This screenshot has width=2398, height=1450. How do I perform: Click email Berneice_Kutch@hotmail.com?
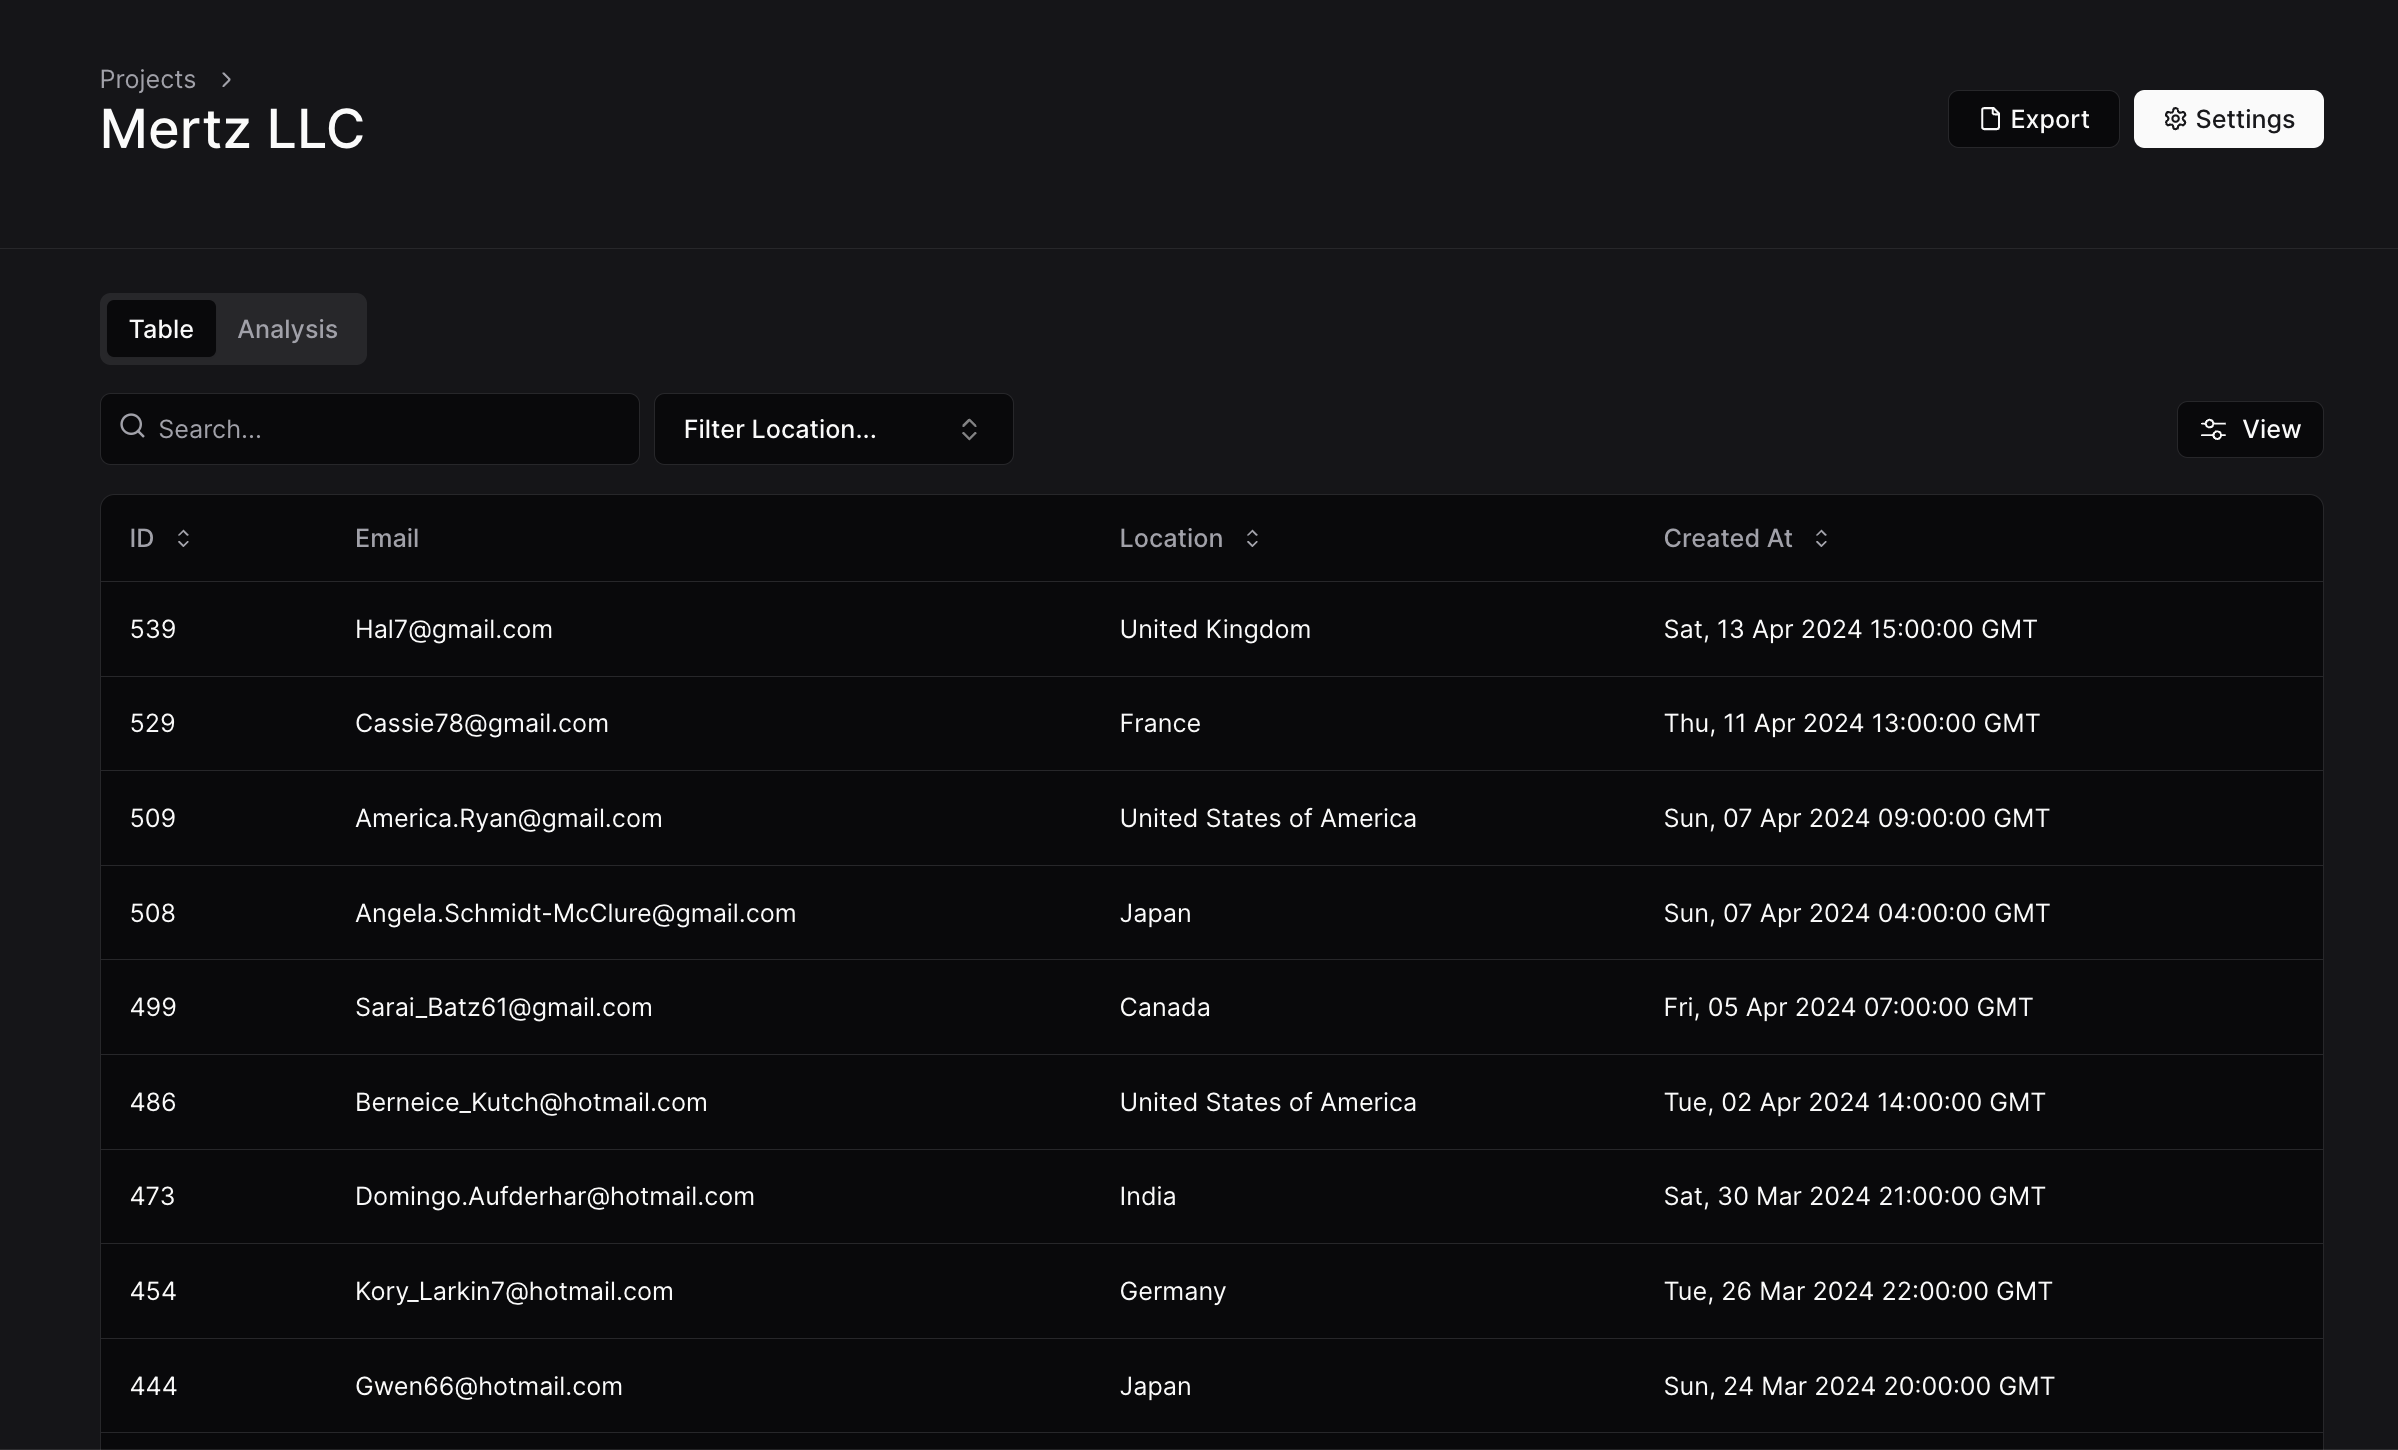(531, 1102)
